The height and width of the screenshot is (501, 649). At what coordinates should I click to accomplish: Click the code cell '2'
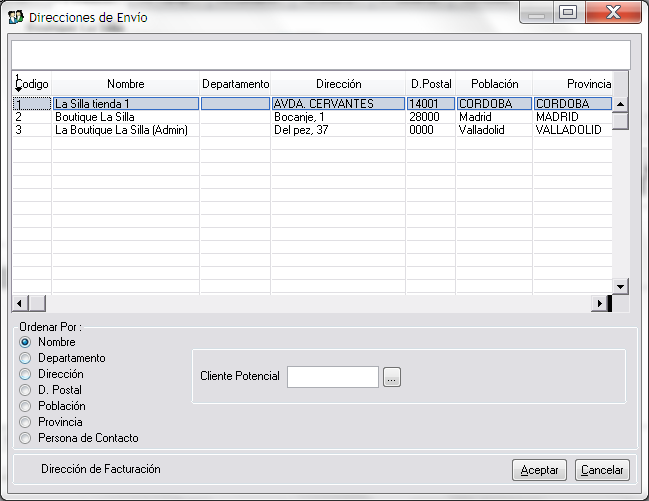pos(32,117)
